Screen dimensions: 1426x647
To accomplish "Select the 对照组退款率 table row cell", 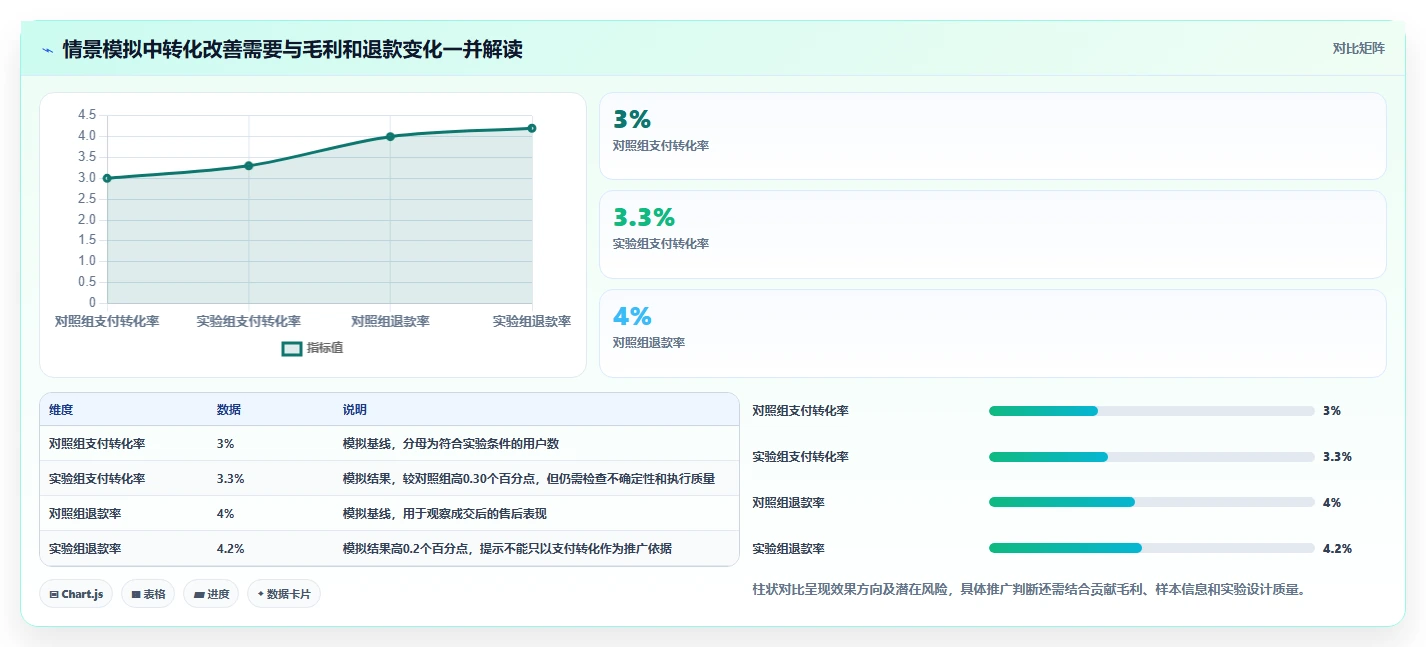I will point(85,514).
